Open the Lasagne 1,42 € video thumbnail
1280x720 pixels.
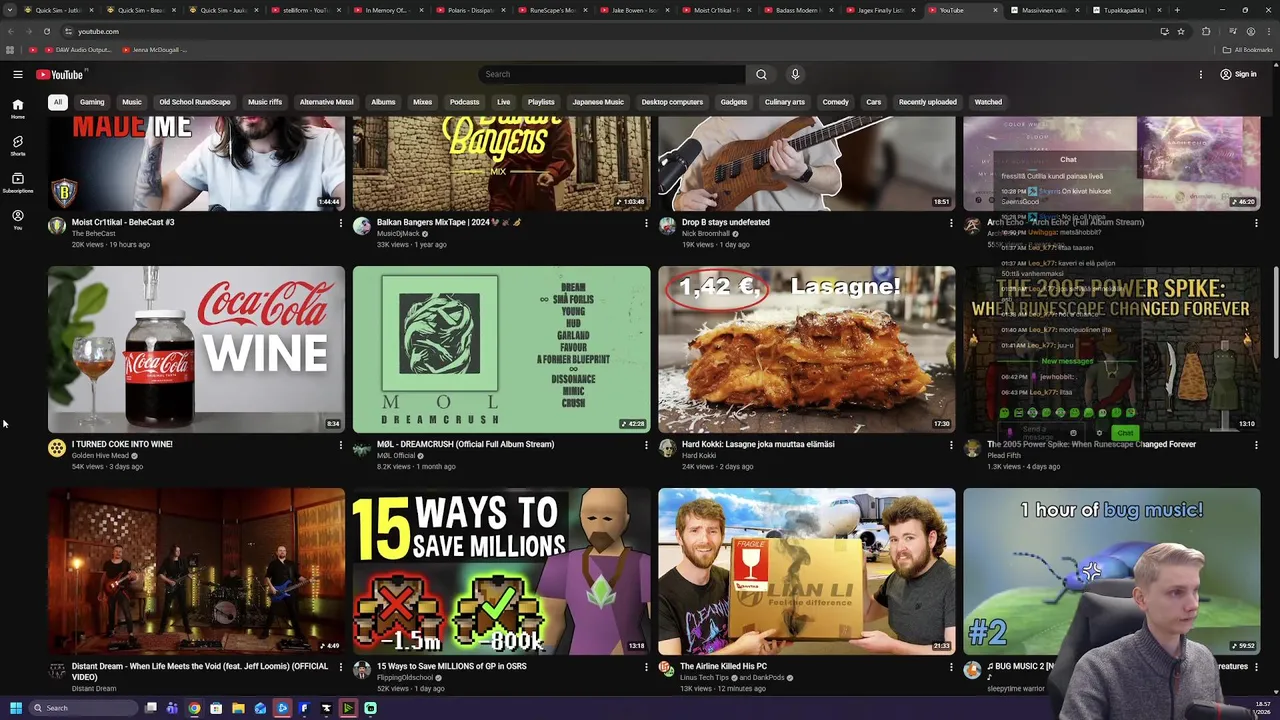(807, 349)
